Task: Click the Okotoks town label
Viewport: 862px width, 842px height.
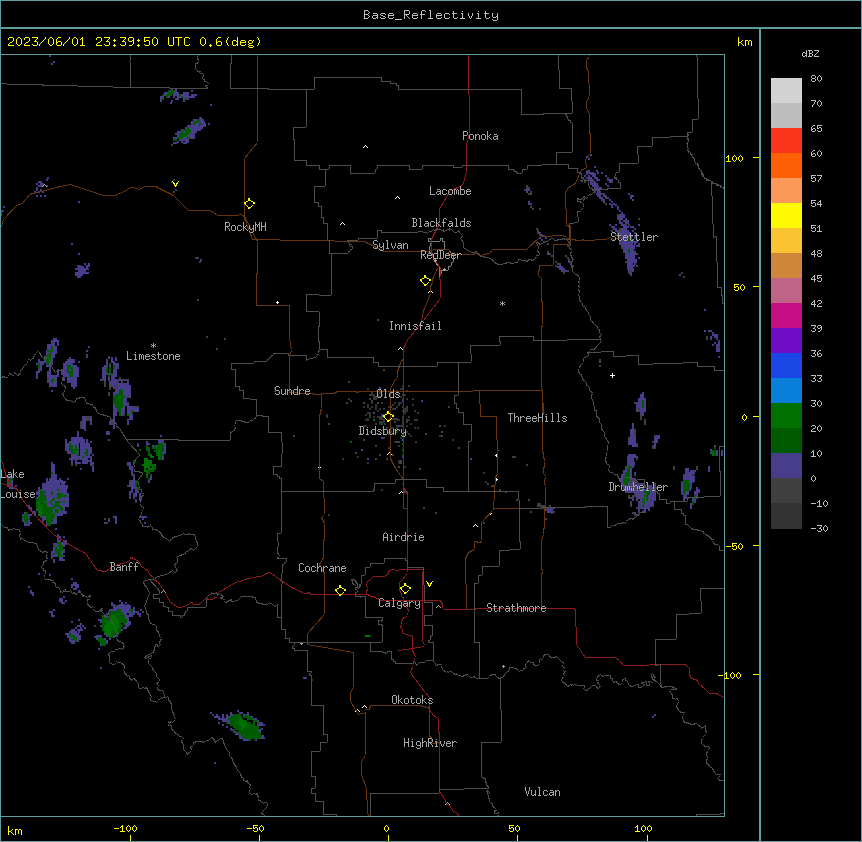Action: (412, 700)
